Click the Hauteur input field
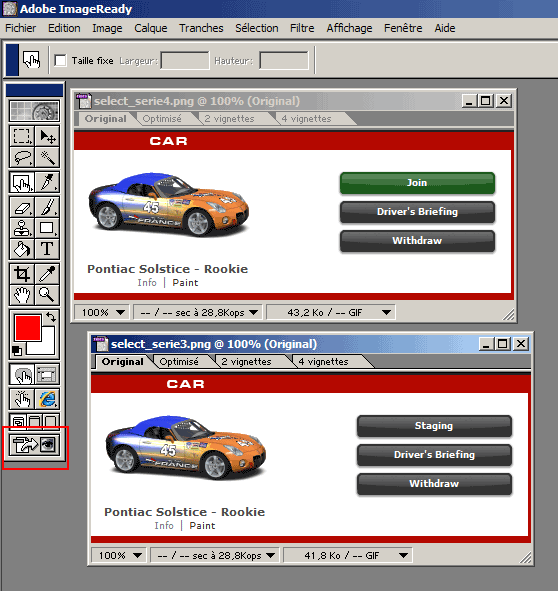The height and width of the screenshot is (591, 558). (x=284, y=60)
